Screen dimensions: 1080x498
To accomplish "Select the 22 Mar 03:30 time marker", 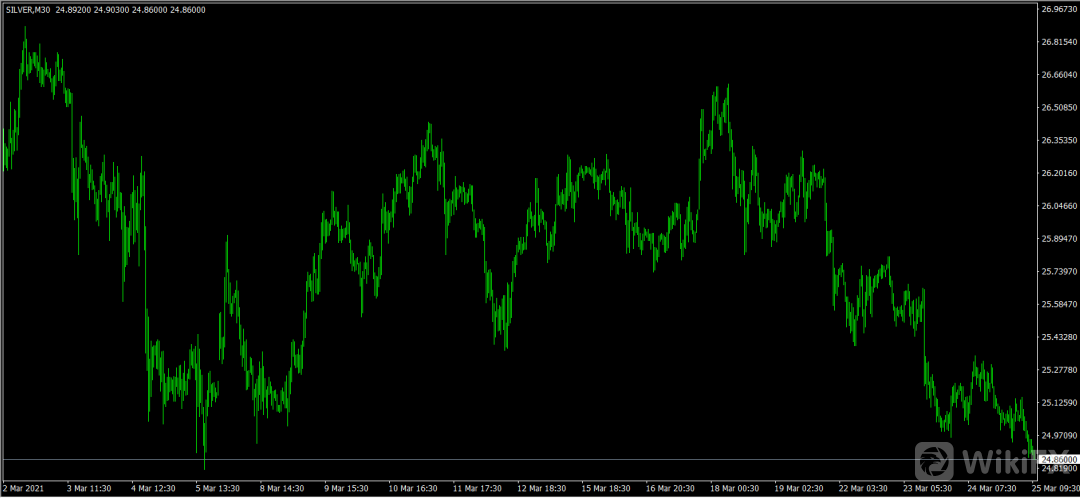I will pos(864,489).
